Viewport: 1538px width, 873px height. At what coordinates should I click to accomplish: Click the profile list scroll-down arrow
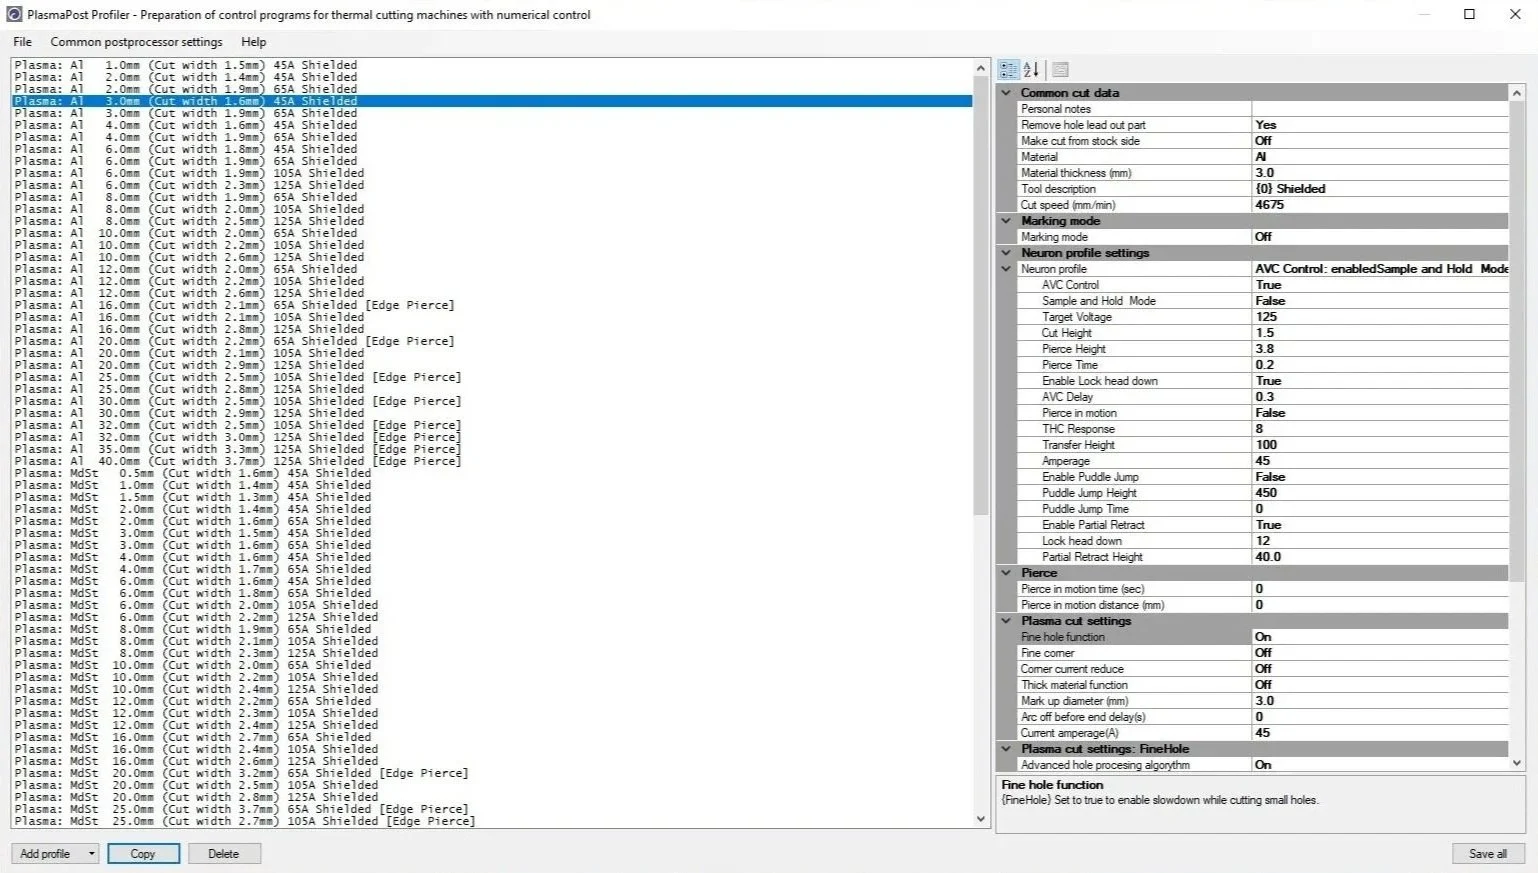(x=980, y=819)
